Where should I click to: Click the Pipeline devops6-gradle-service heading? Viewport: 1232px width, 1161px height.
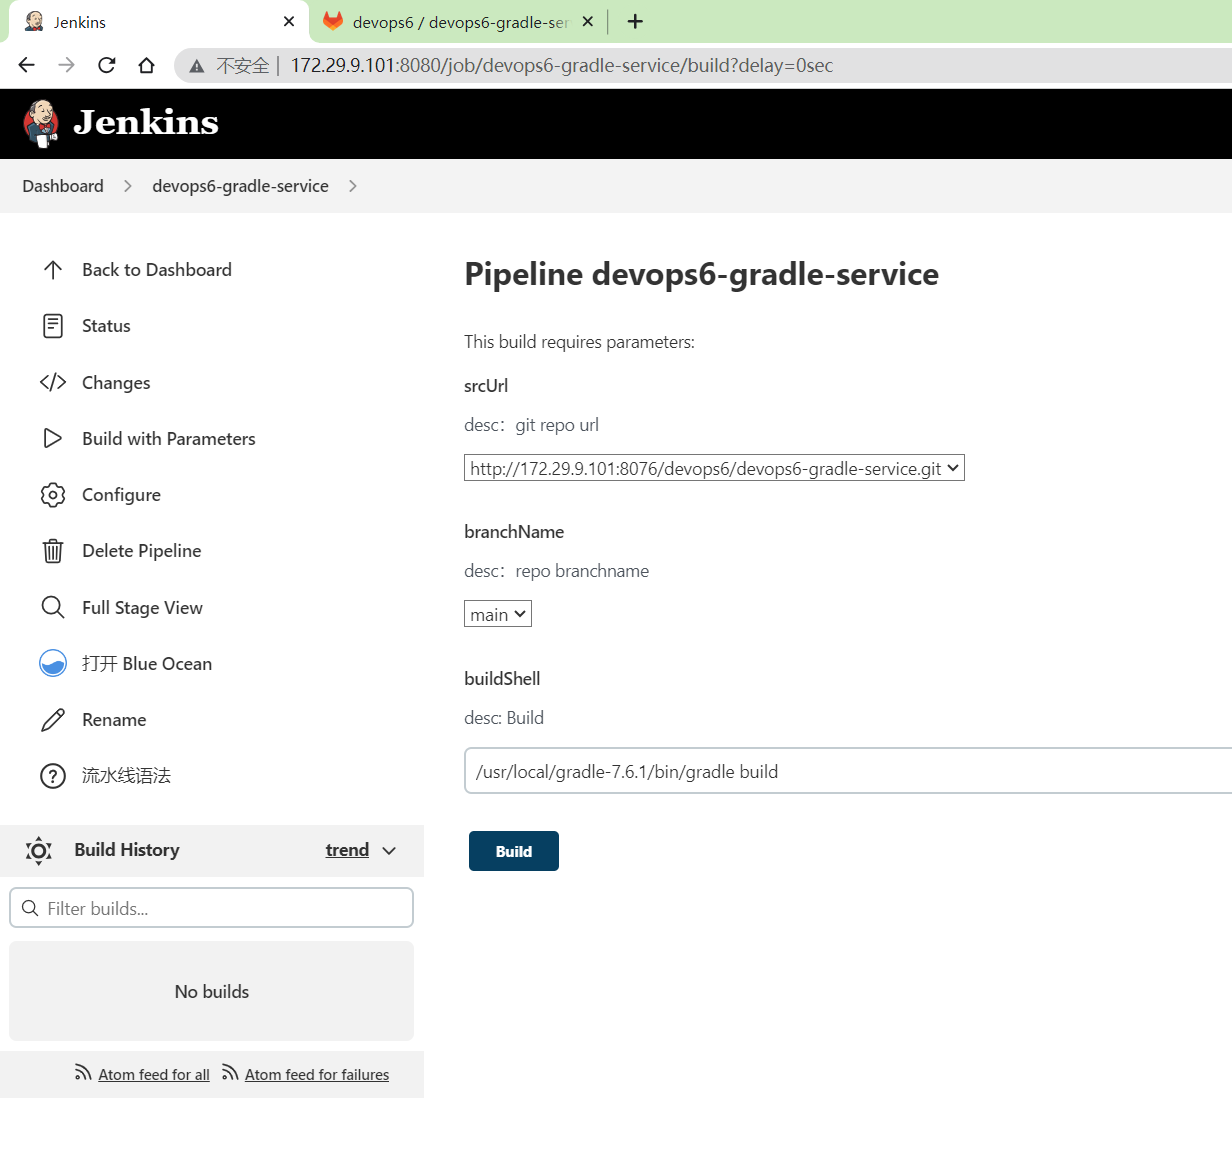click(701, 274)
